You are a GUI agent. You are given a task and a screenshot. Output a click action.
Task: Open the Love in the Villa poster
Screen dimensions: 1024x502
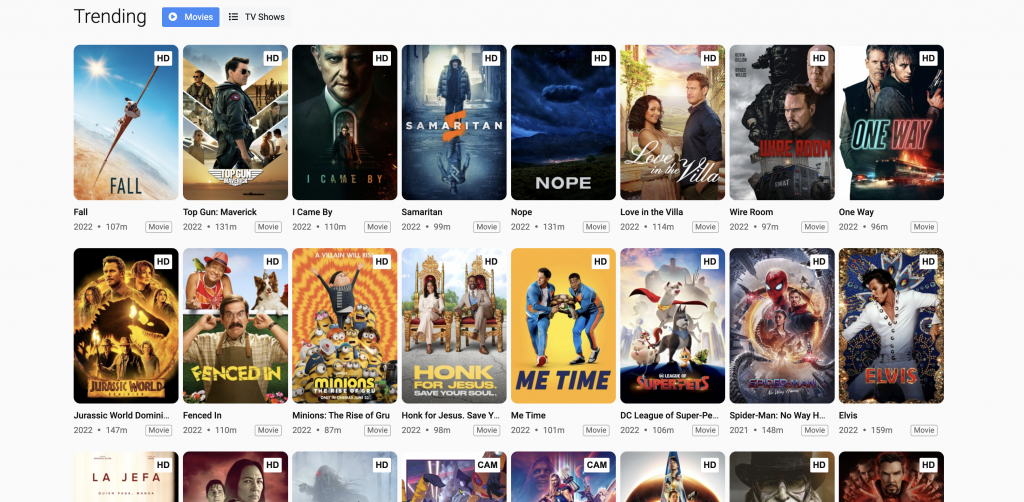pyautogui.click(x=673, y=122)
